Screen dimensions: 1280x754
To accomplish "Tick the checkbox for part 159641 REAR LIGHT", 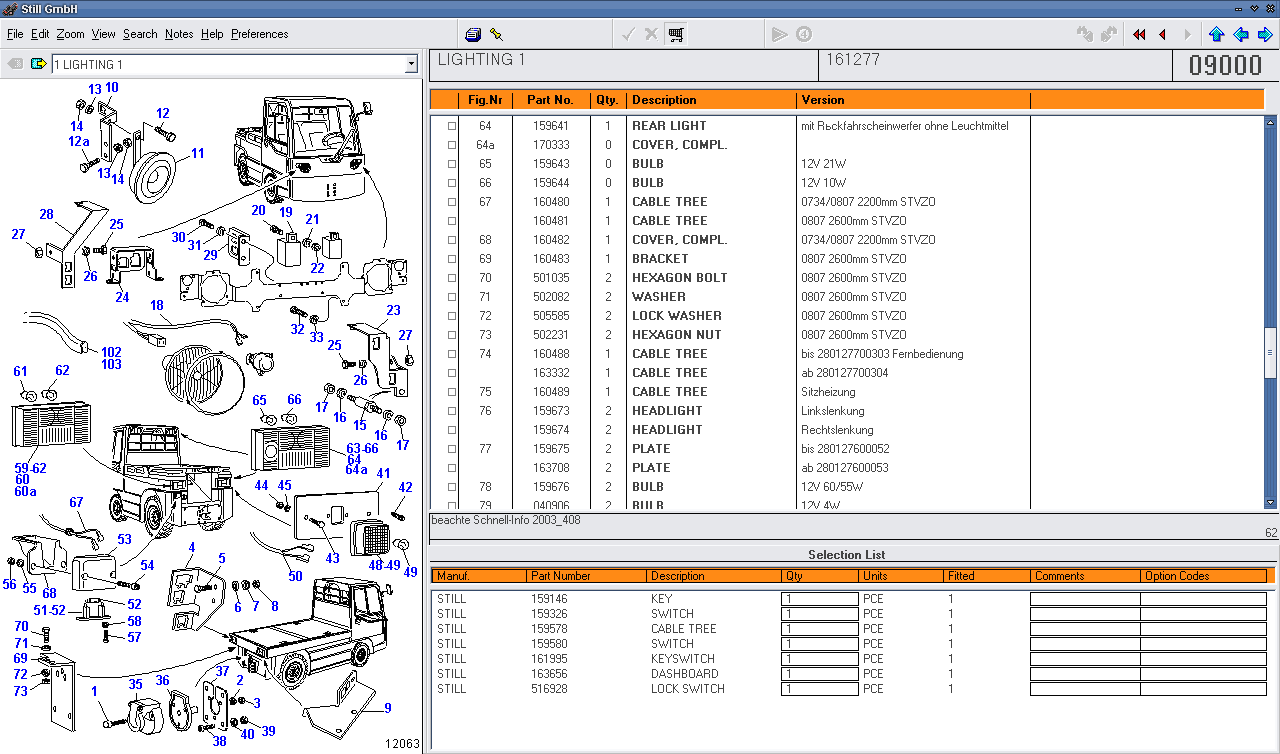I will [x=452, y=126].
